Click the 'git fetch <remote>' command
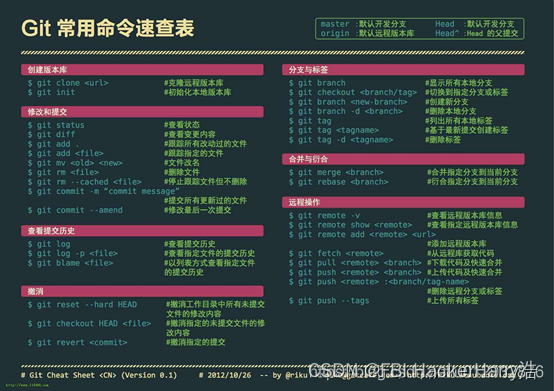554x391 pixels. pos(336,253)
